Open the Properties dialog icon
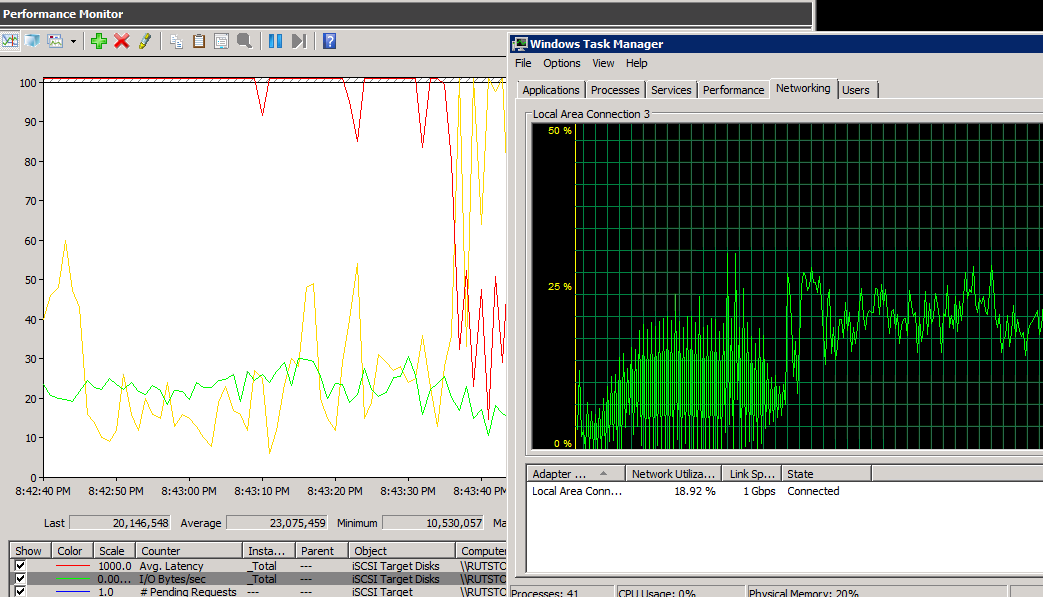1043x597 pixels. (222, 41)
